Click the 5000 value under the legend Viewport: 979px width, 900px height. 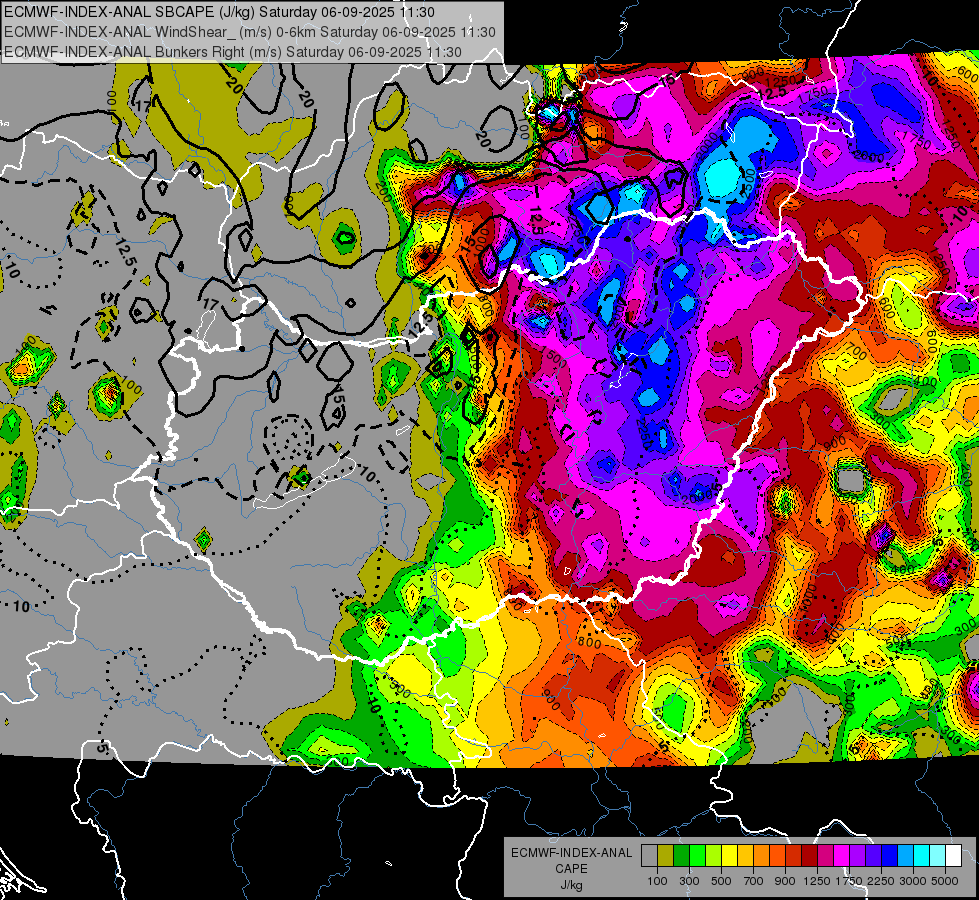[x=946, y=881]
